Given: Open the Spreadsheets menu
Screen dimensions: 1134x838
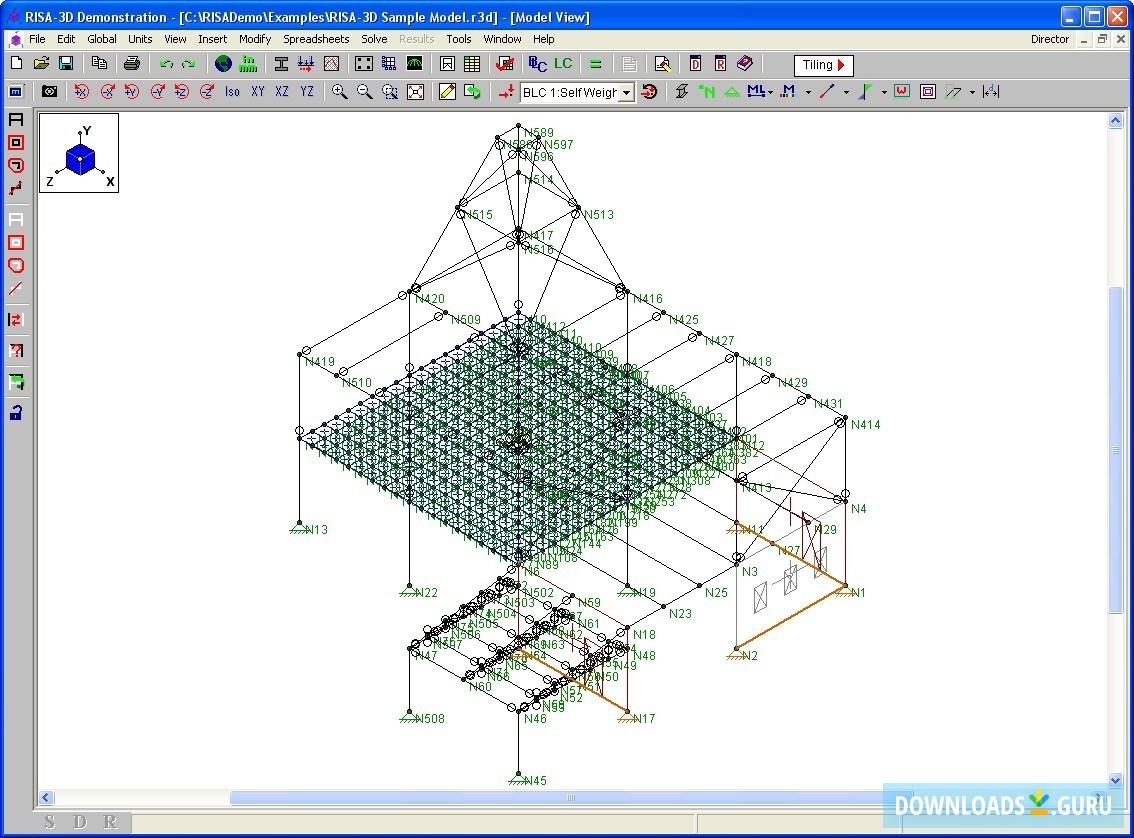Looking at the screenshot, I should point(316,39).
